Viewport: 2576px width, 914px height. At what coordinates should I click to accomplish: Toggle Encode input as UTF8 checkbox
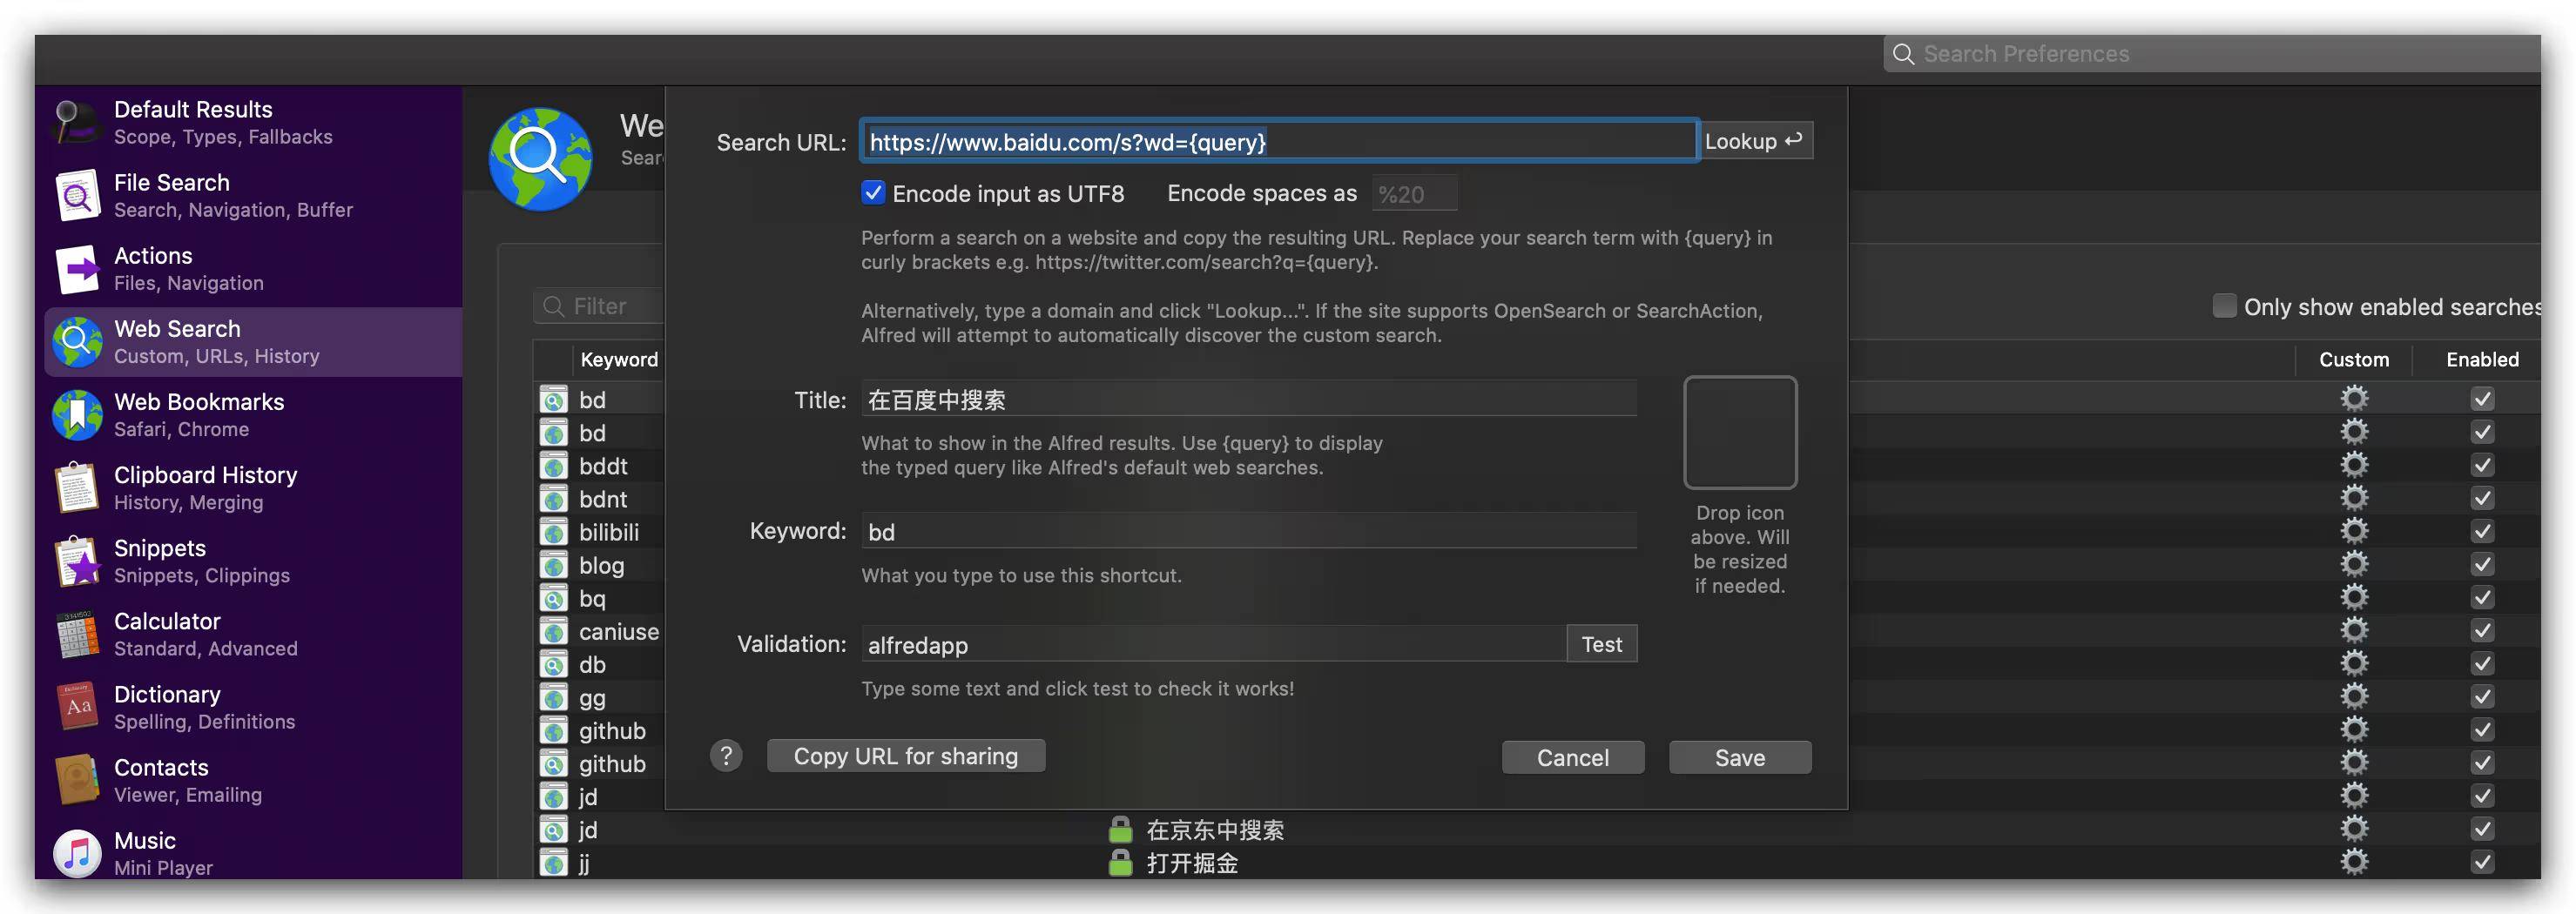pos(873,193)
